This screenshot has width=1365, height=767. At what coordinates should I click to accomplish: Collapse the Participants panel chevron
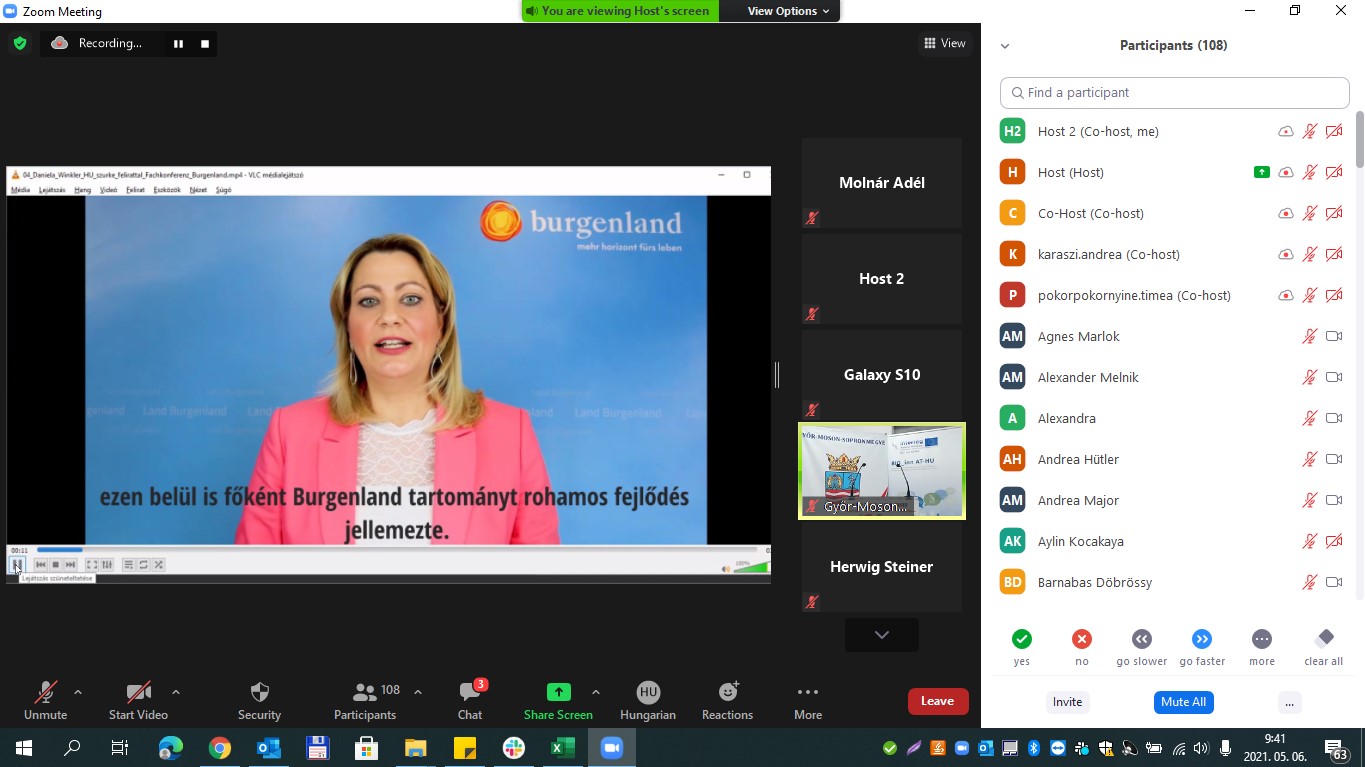click(x=1005, y=46)
